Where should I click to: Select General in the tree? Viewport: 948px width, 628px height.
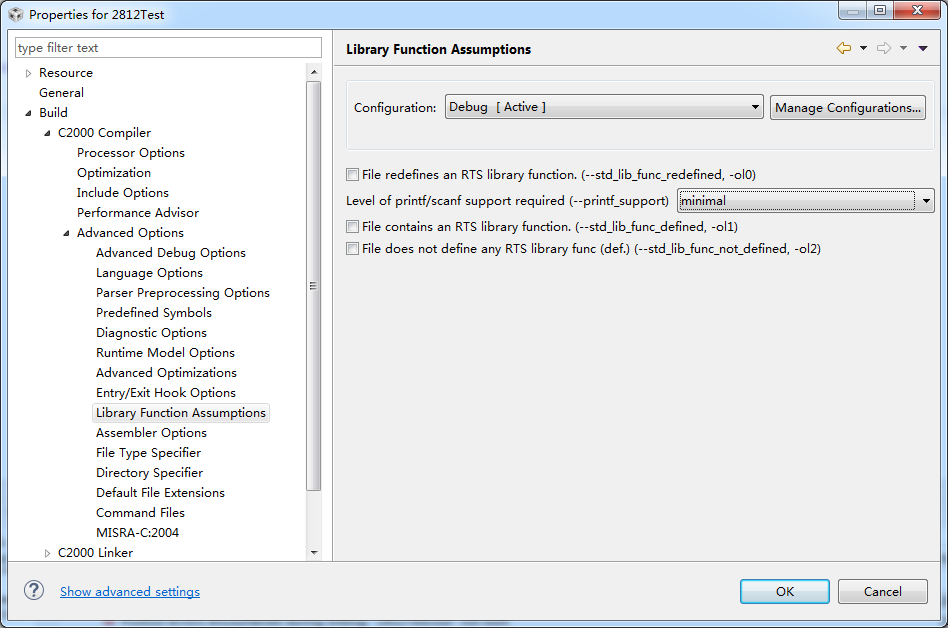point(61,92)
